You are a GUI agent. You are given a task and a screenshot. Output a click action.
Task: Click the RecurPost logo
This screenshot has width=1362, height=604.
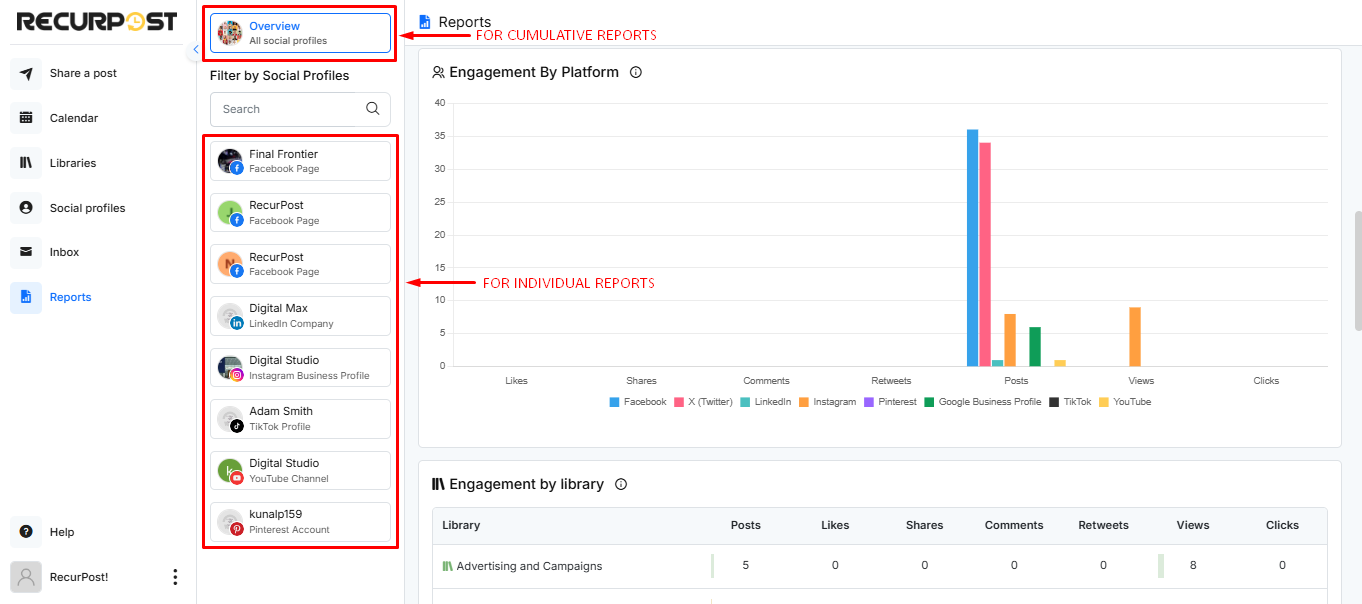(x=97, y=21)
